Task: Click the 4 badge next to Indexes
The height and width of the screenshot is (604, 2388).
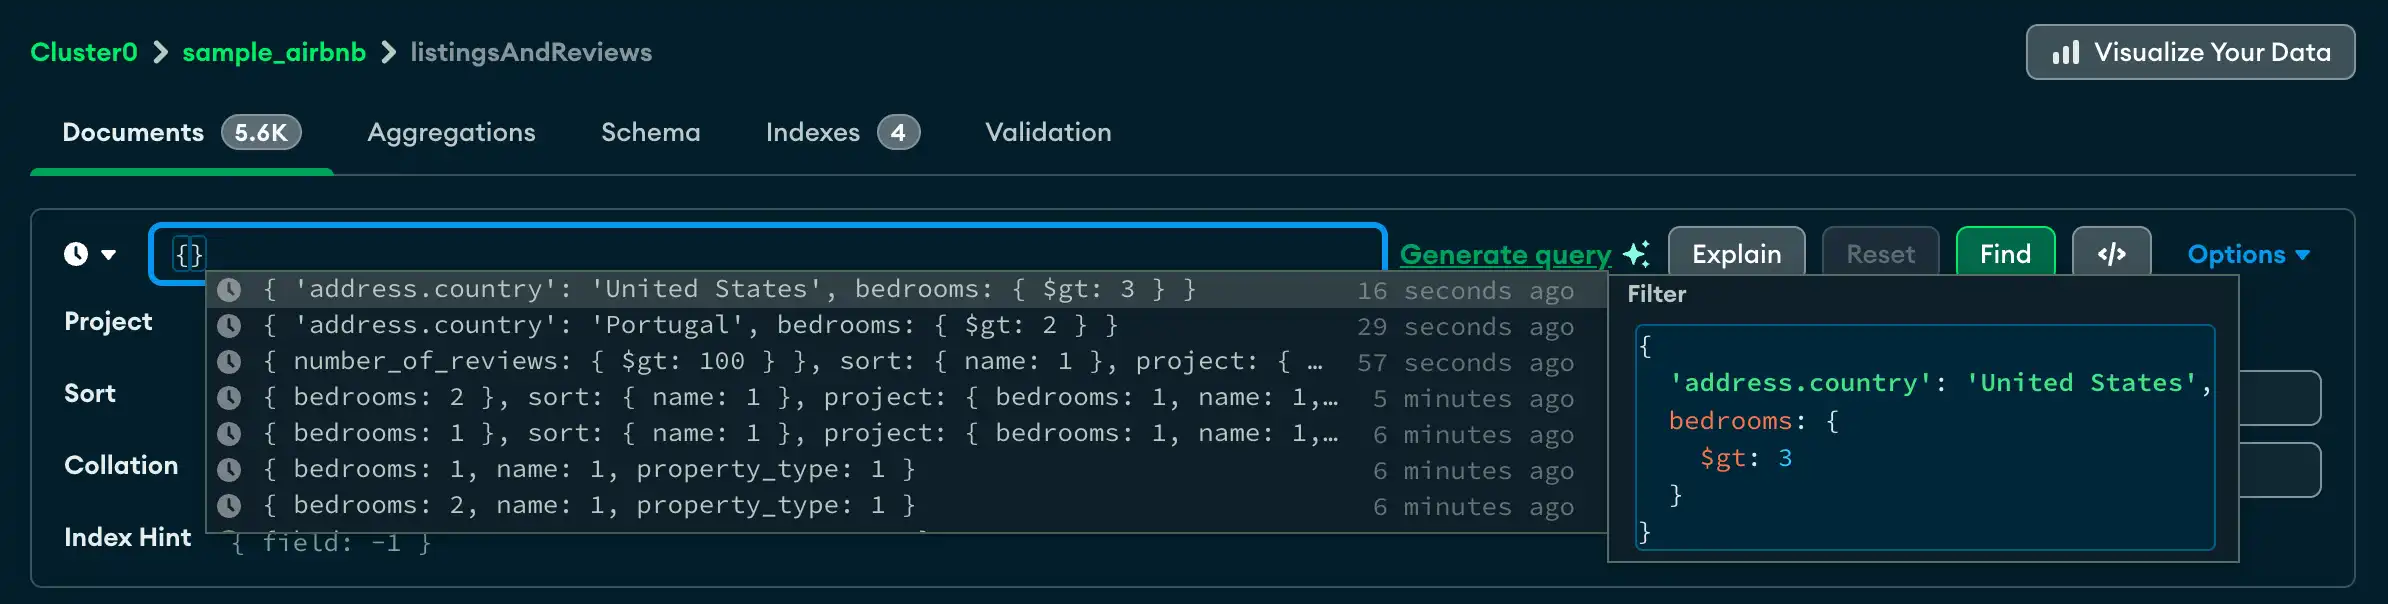Action: (898, 131)
